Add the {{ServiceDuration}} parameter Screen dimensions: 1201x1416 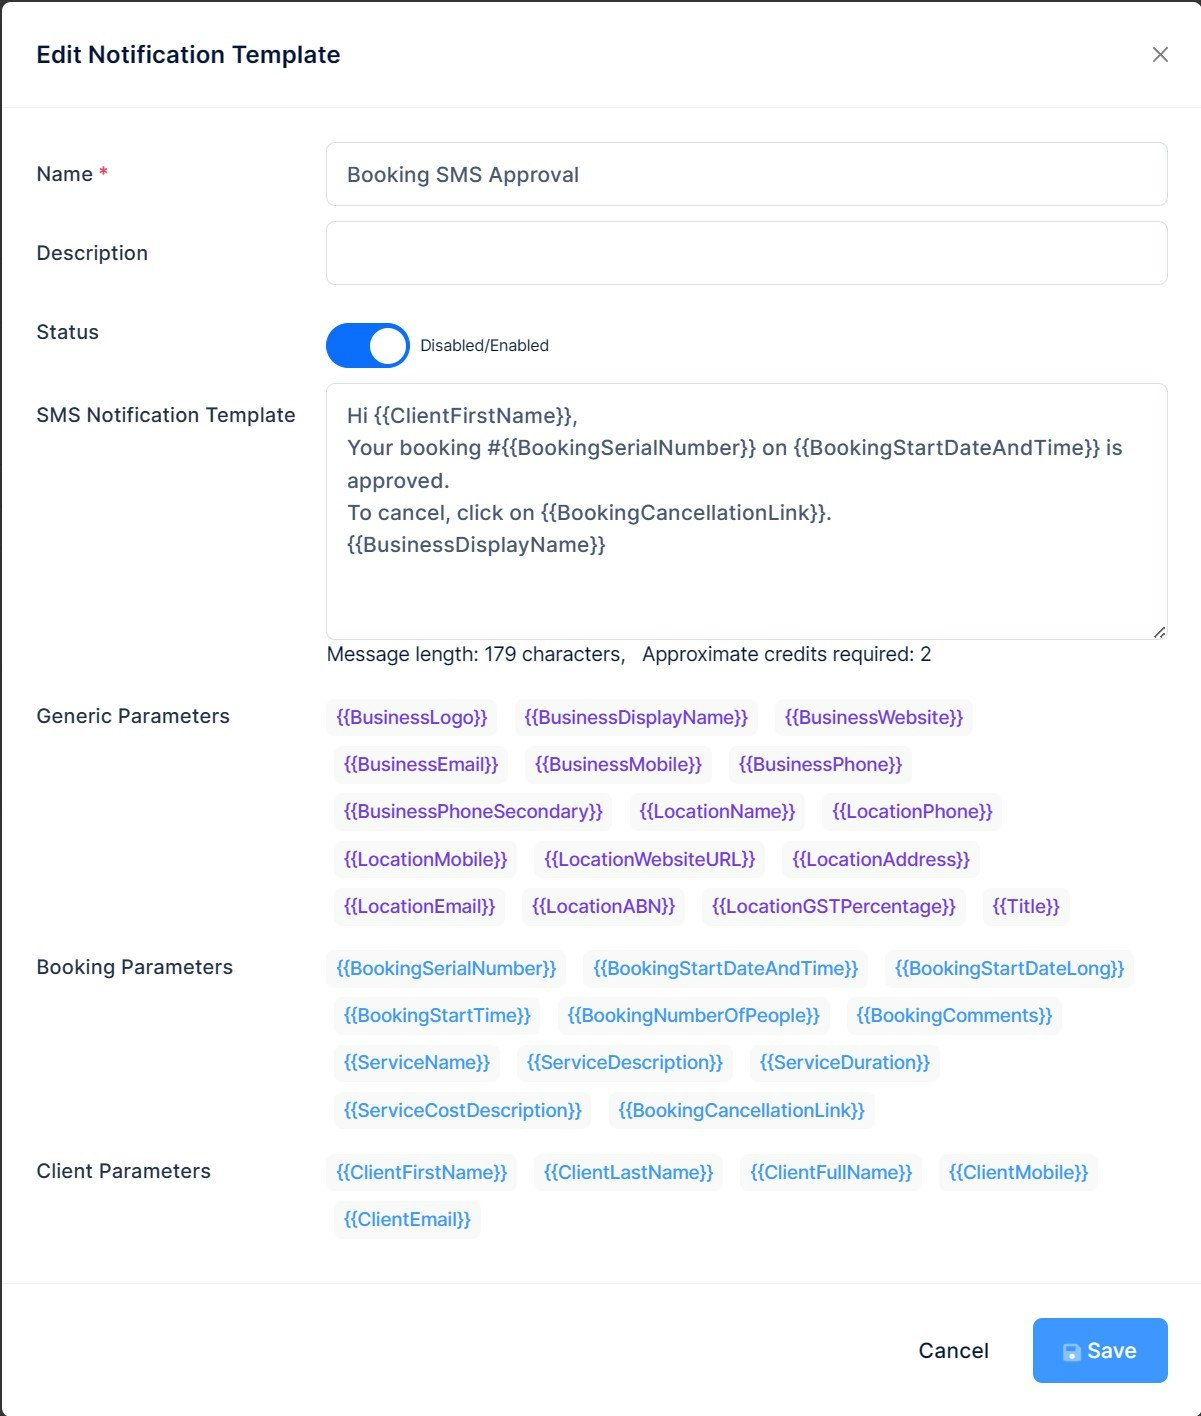click(845, 1062)
